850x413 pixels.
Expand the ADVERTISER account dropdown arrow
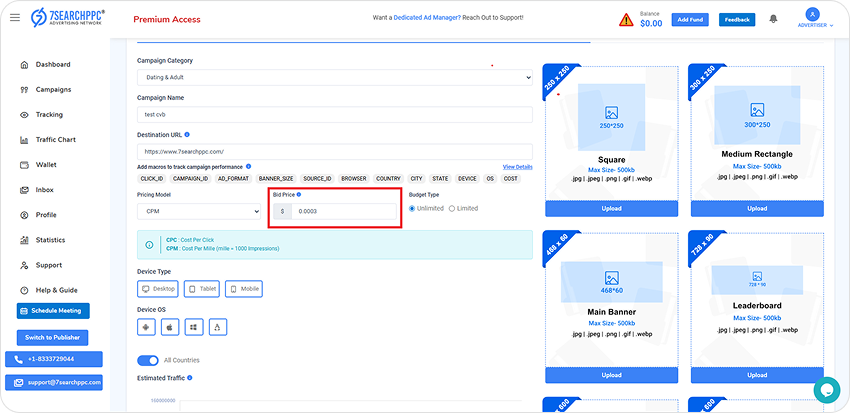click(x=831, y=25)
